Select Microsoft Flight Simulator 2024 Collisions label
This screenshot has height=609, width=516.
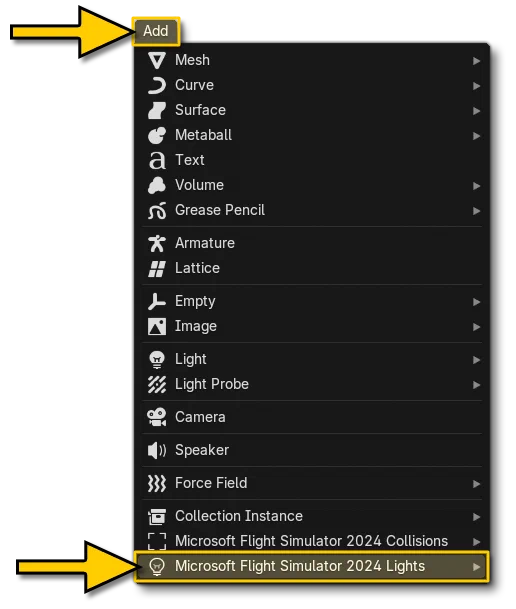[x=311, y=541]
